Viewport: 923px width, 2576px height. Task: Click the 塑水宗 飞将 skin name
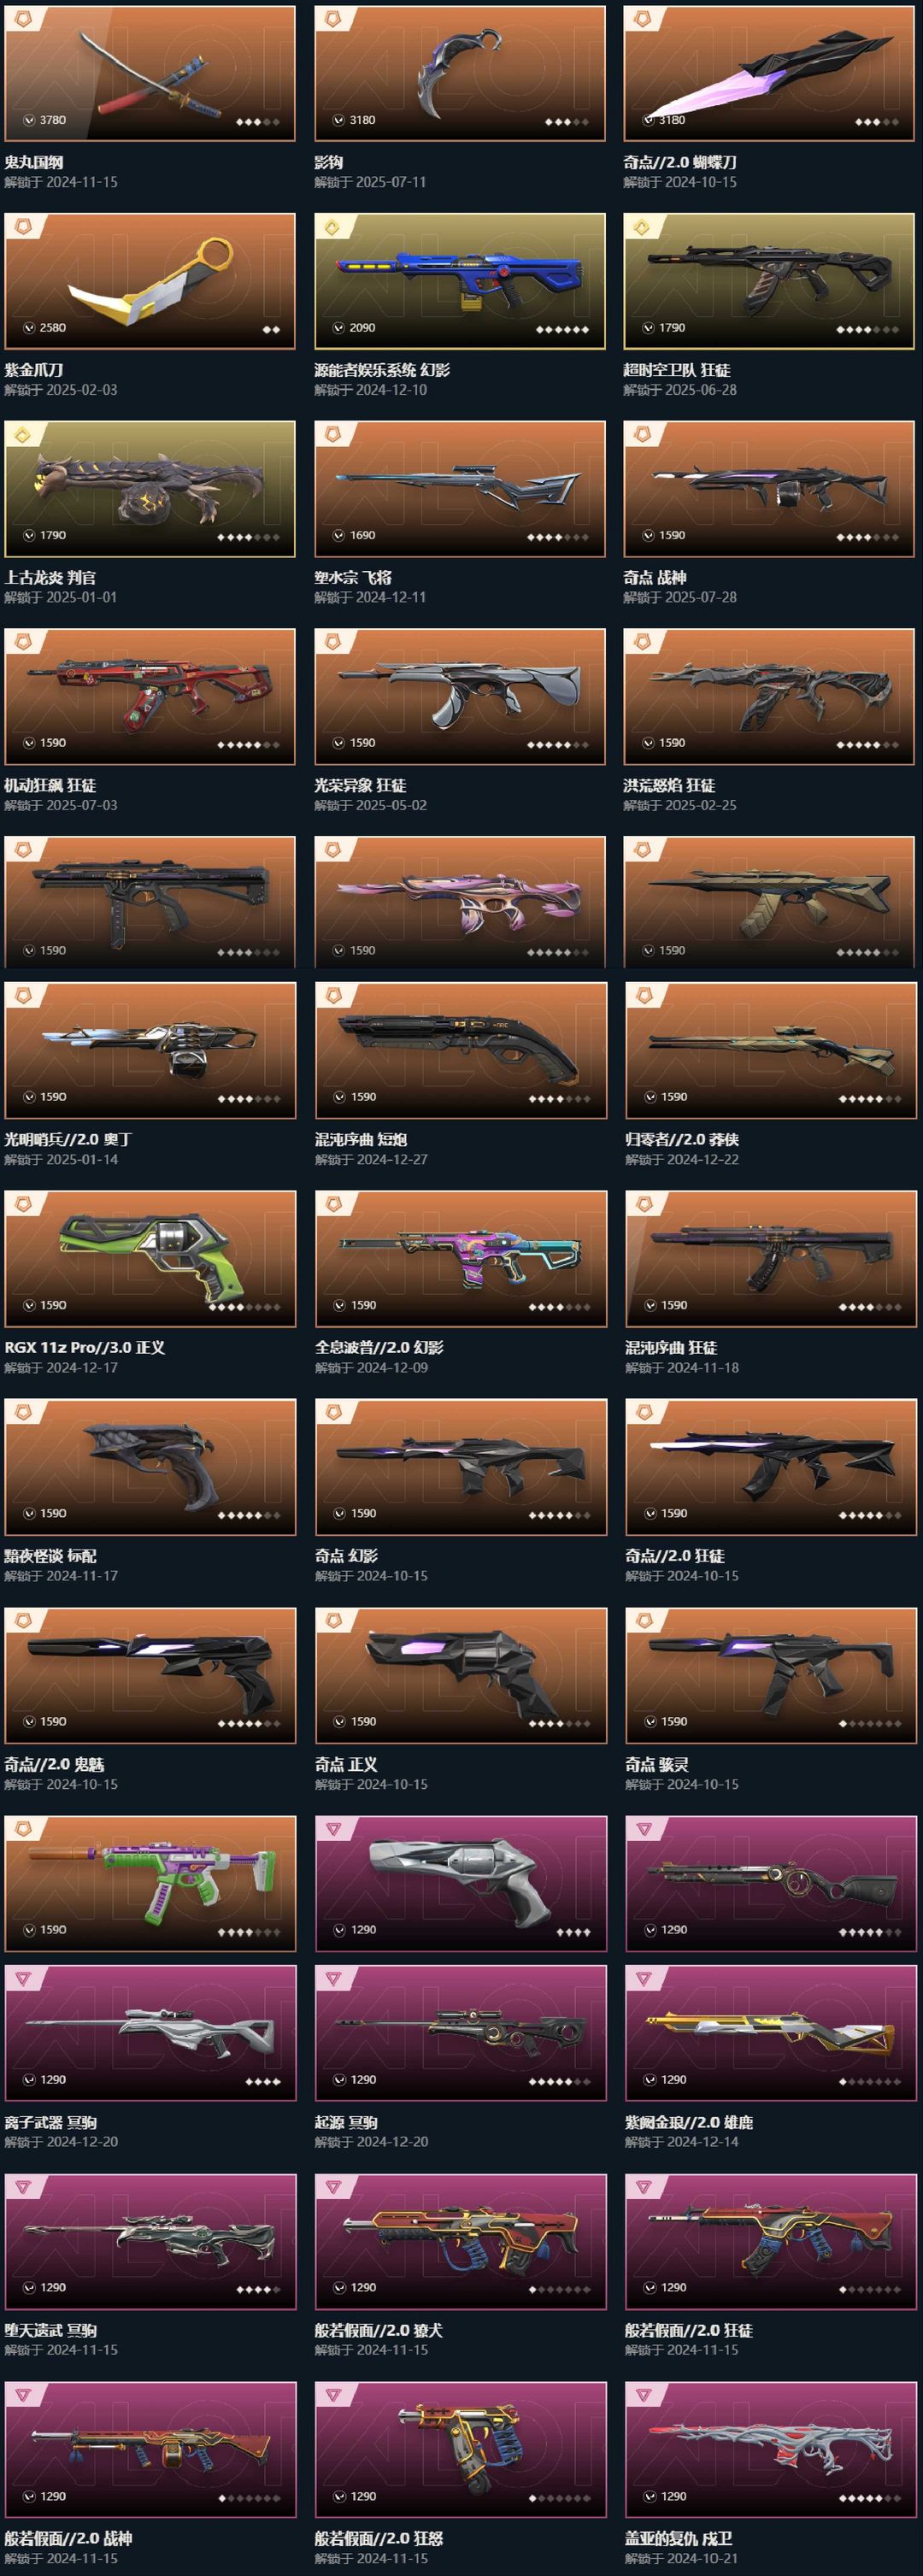[353, 578]
